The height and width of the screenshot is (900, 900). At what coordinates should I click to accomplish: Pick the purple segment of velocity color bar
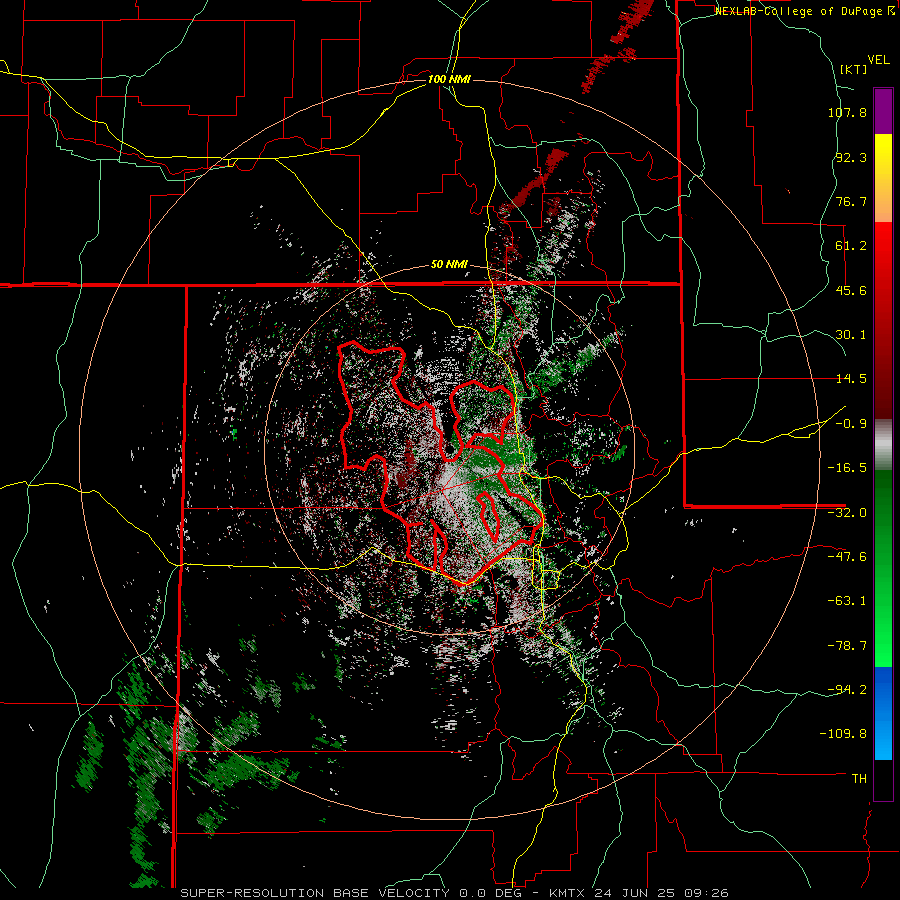pyautogui.click(x=883, y=111)
